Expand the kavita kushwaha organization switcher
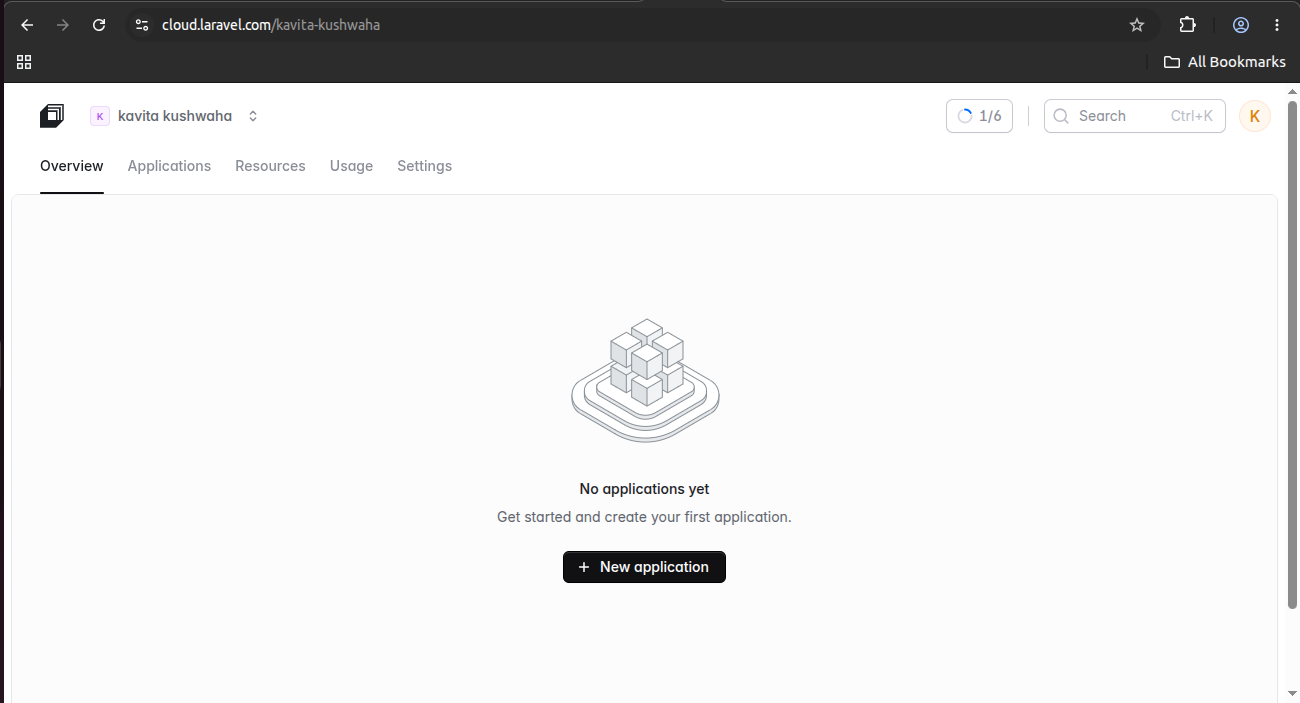The width and height of the screenshot is (1300, 703). pyautogui.click(x=175, y=116)
